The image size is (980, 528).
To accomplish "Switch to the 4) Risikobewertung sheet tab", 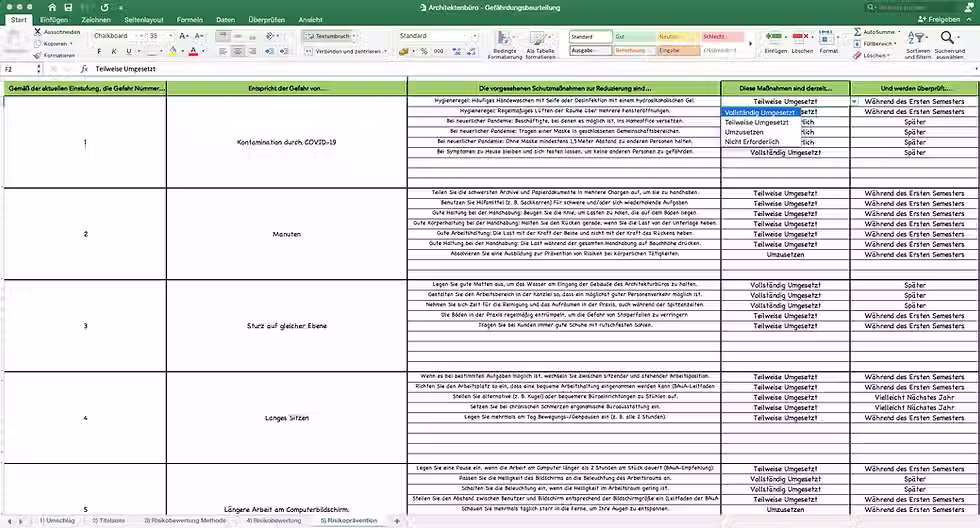I will click(x=273, y=521).
